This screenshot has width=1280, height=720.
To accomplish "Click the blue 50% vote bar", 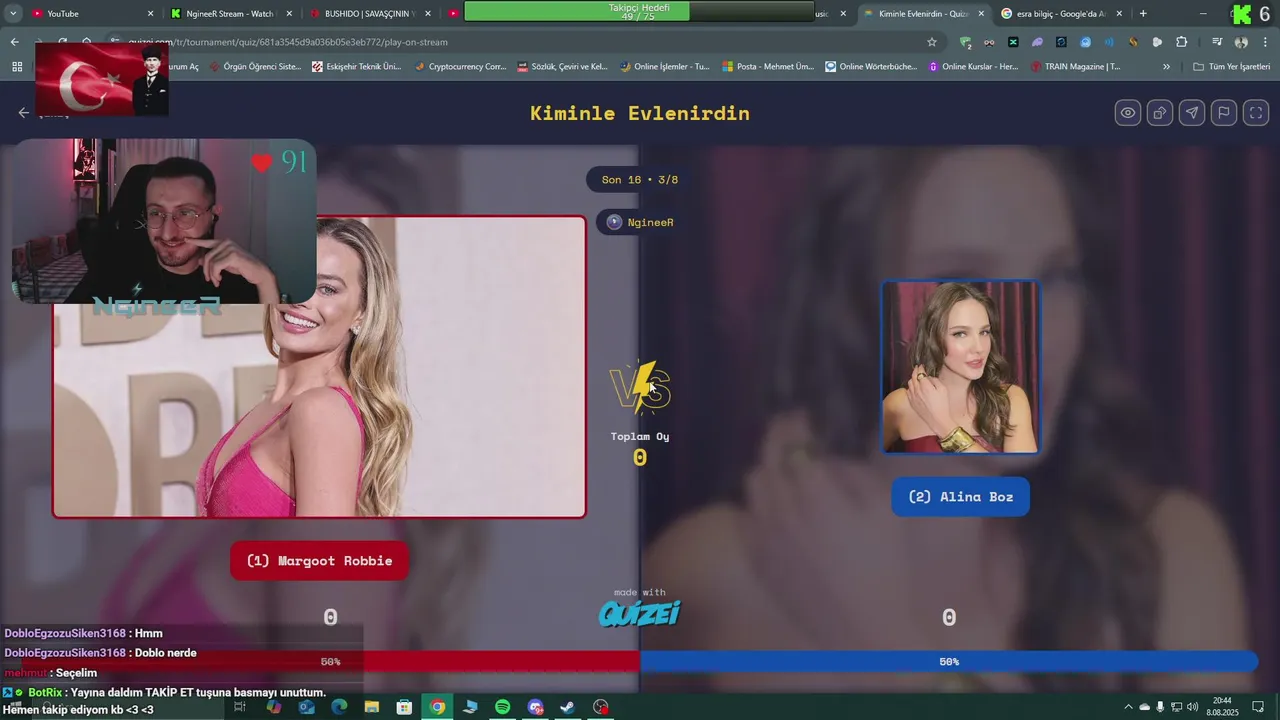I will (x=949, y=661).
